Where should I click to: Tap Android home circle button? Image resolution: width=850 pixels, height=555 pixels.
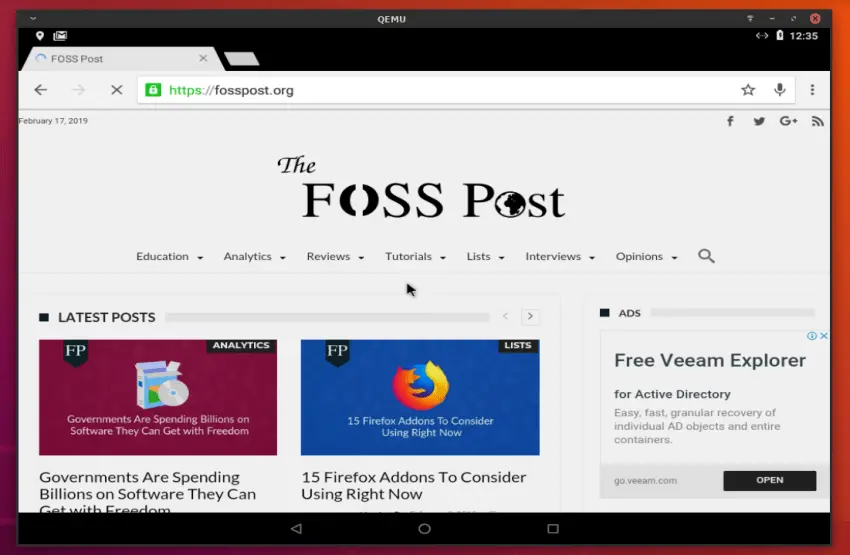tap(424, 528)
